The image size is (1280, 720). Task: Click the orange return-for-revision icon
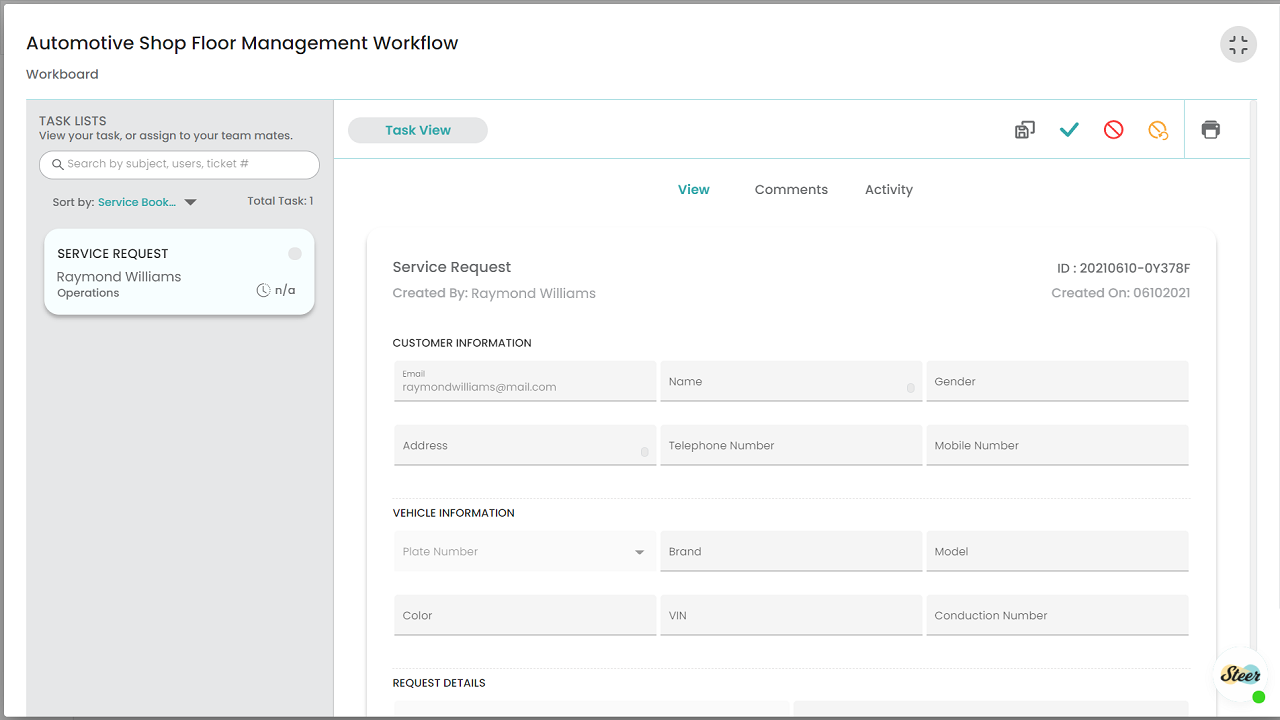[x=1158, y=130]
